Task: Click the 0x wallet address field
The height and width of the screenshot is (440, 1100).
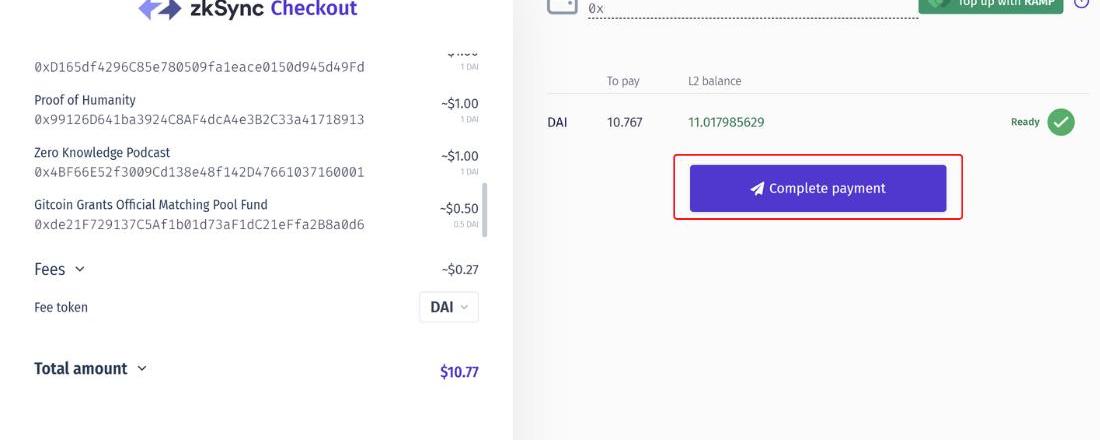Action: [x=750, y=9]
